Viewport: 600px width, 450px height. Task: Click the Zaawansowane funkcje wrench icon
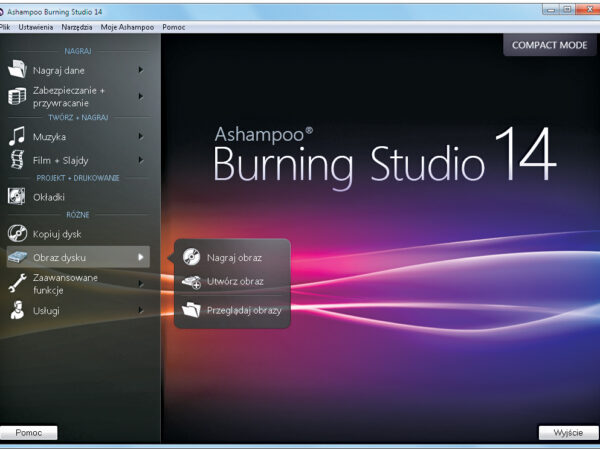click(x=17, y=284)
